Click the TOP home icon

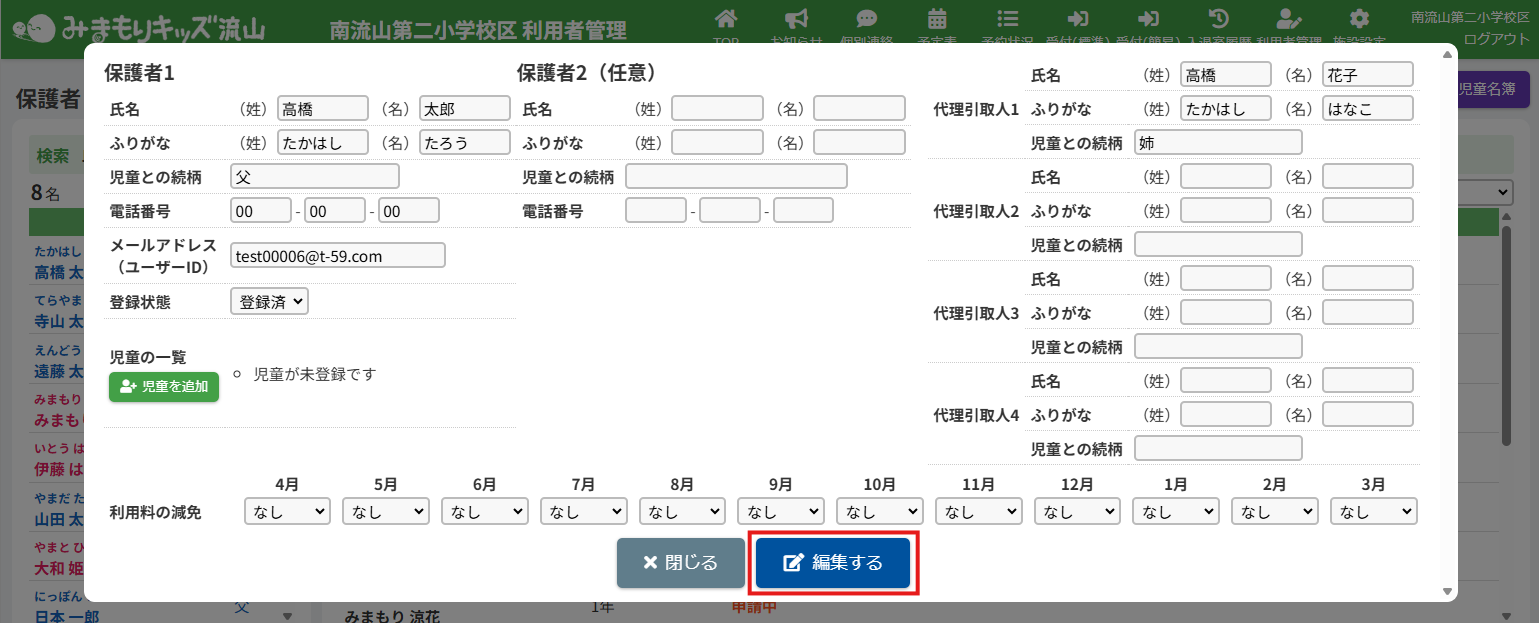727,20
